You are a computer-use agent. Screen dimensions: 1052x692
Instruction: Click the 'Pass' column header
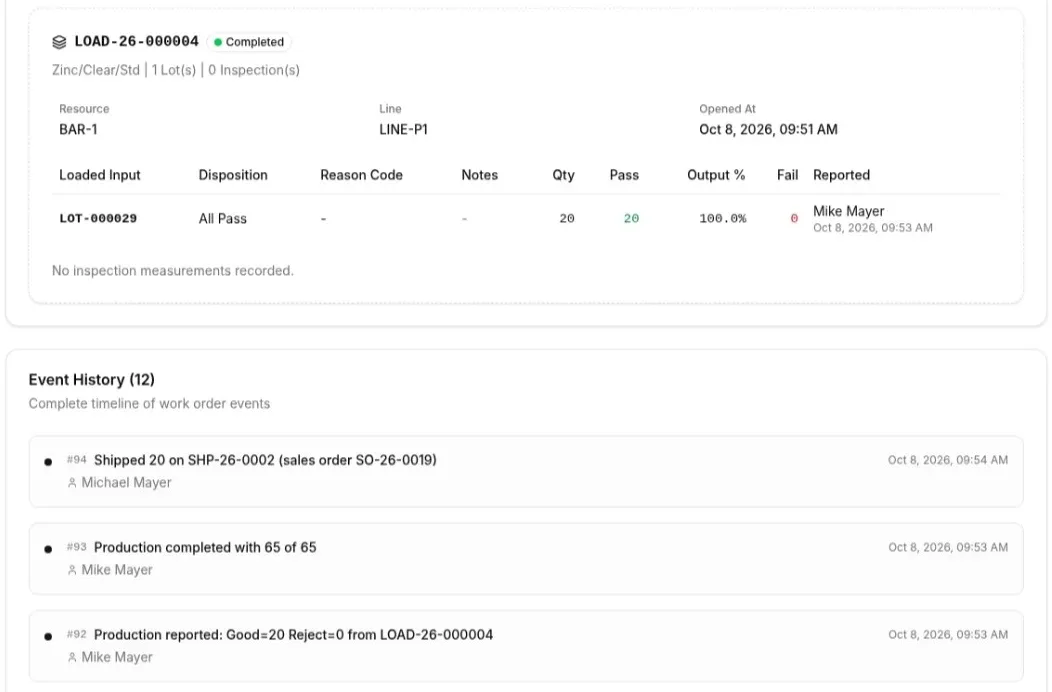624,175
